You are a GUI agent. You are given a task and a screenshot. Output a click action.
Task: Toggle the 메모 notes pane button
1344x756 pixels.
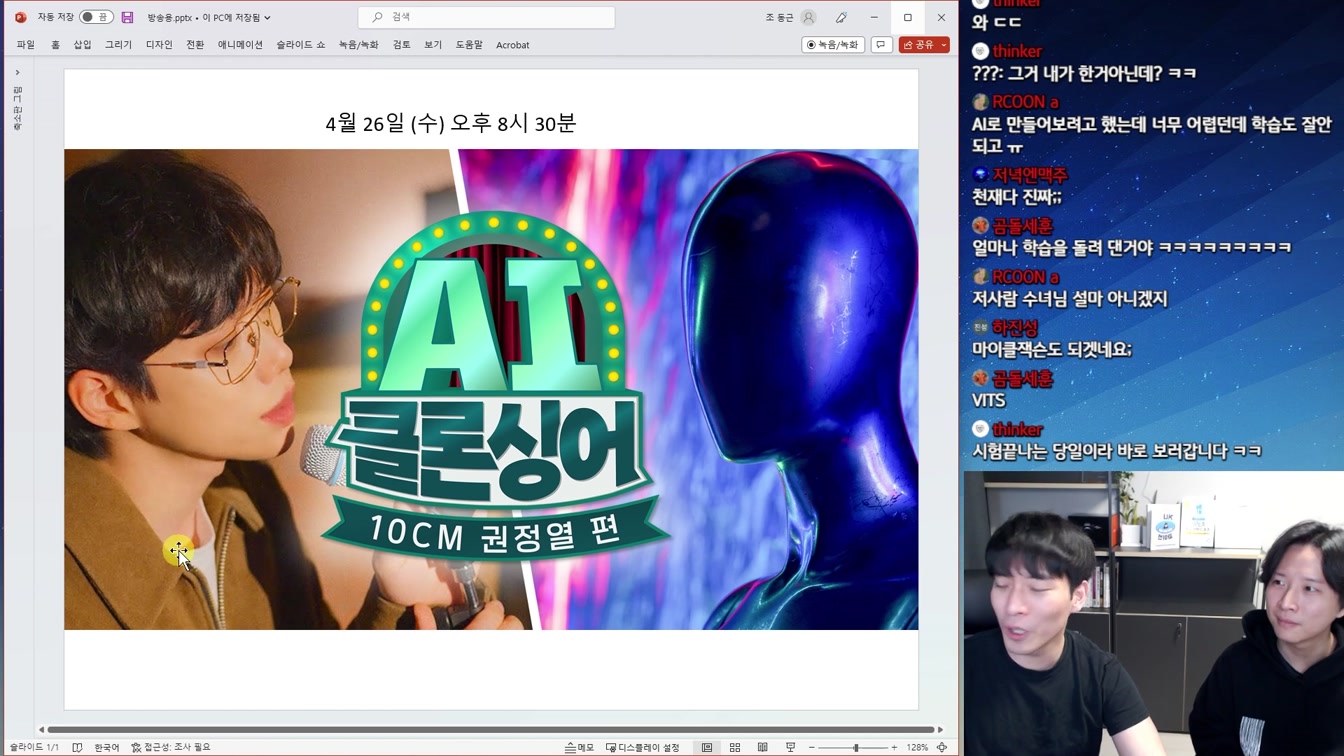579,747
